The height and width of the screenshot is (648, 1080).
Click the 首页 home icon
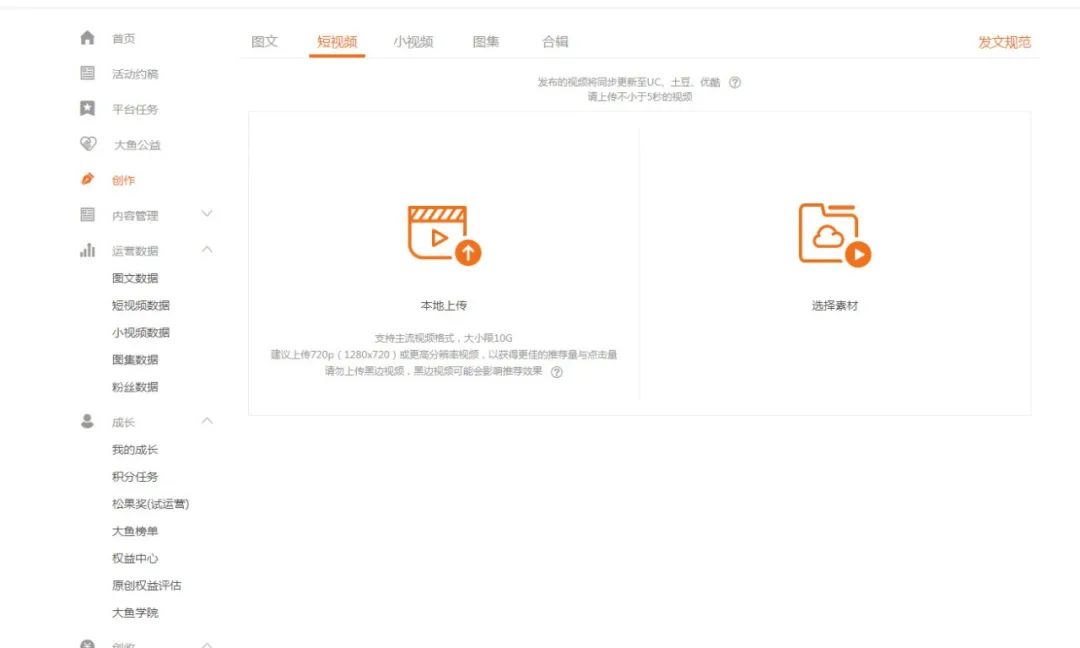coord(87,38)
